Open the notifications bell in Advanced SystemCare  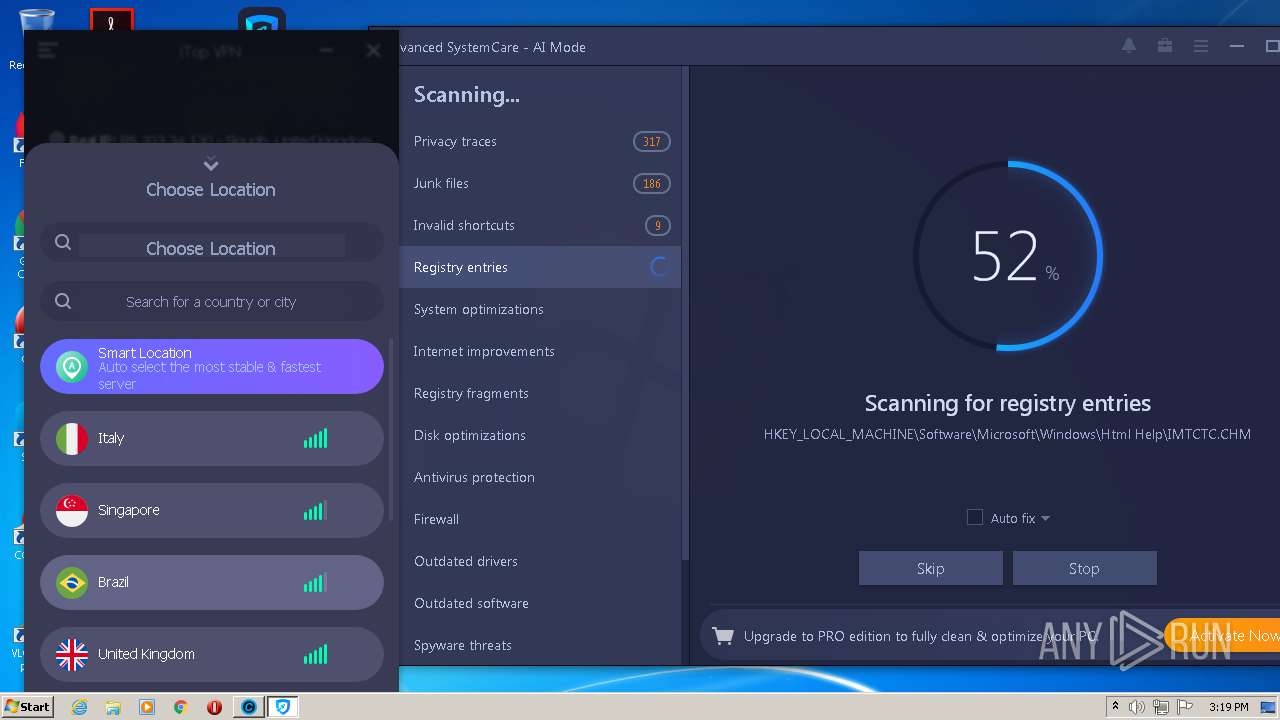(1129, 46)
